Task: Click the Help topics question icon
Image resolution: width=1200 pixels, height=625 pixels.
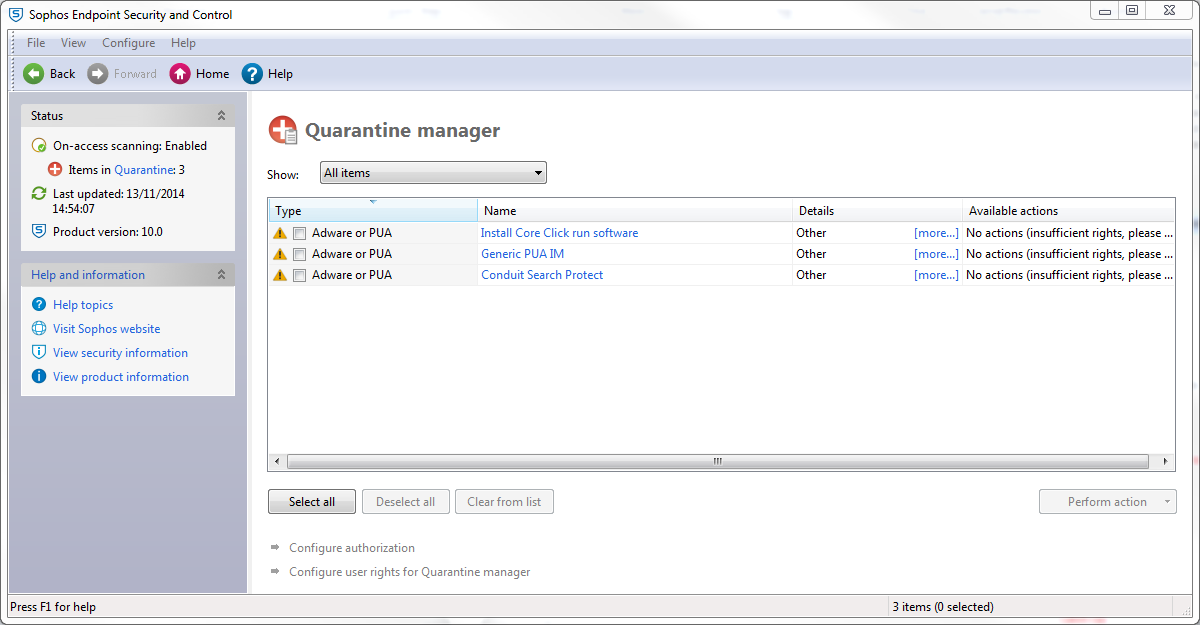Action: tap(39, 305)
